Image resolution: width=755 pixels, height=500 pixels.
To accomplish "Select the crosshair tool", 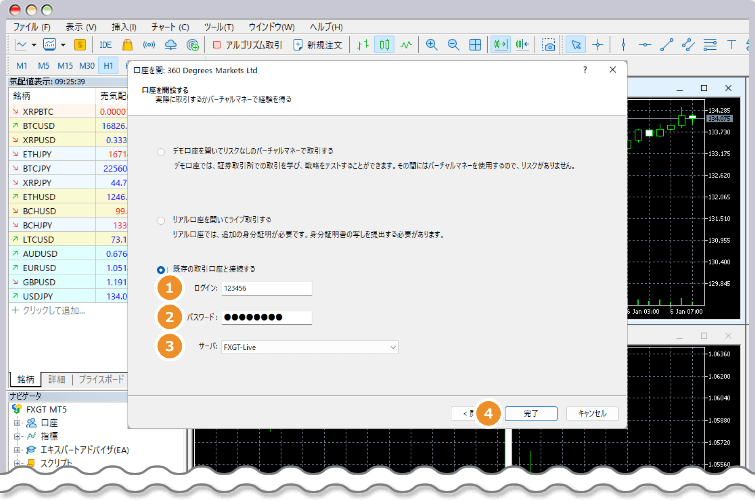I will (x=598, y=45).
